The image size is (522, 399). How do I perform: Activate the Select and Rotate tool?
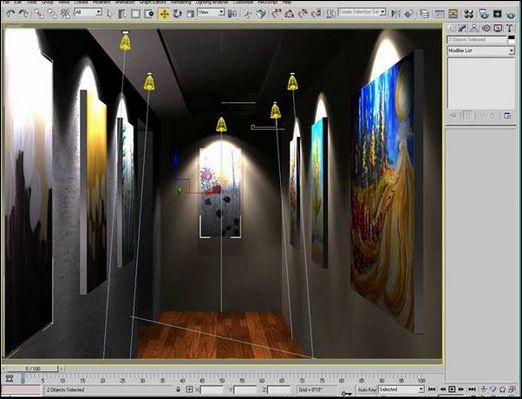point(177,13)
